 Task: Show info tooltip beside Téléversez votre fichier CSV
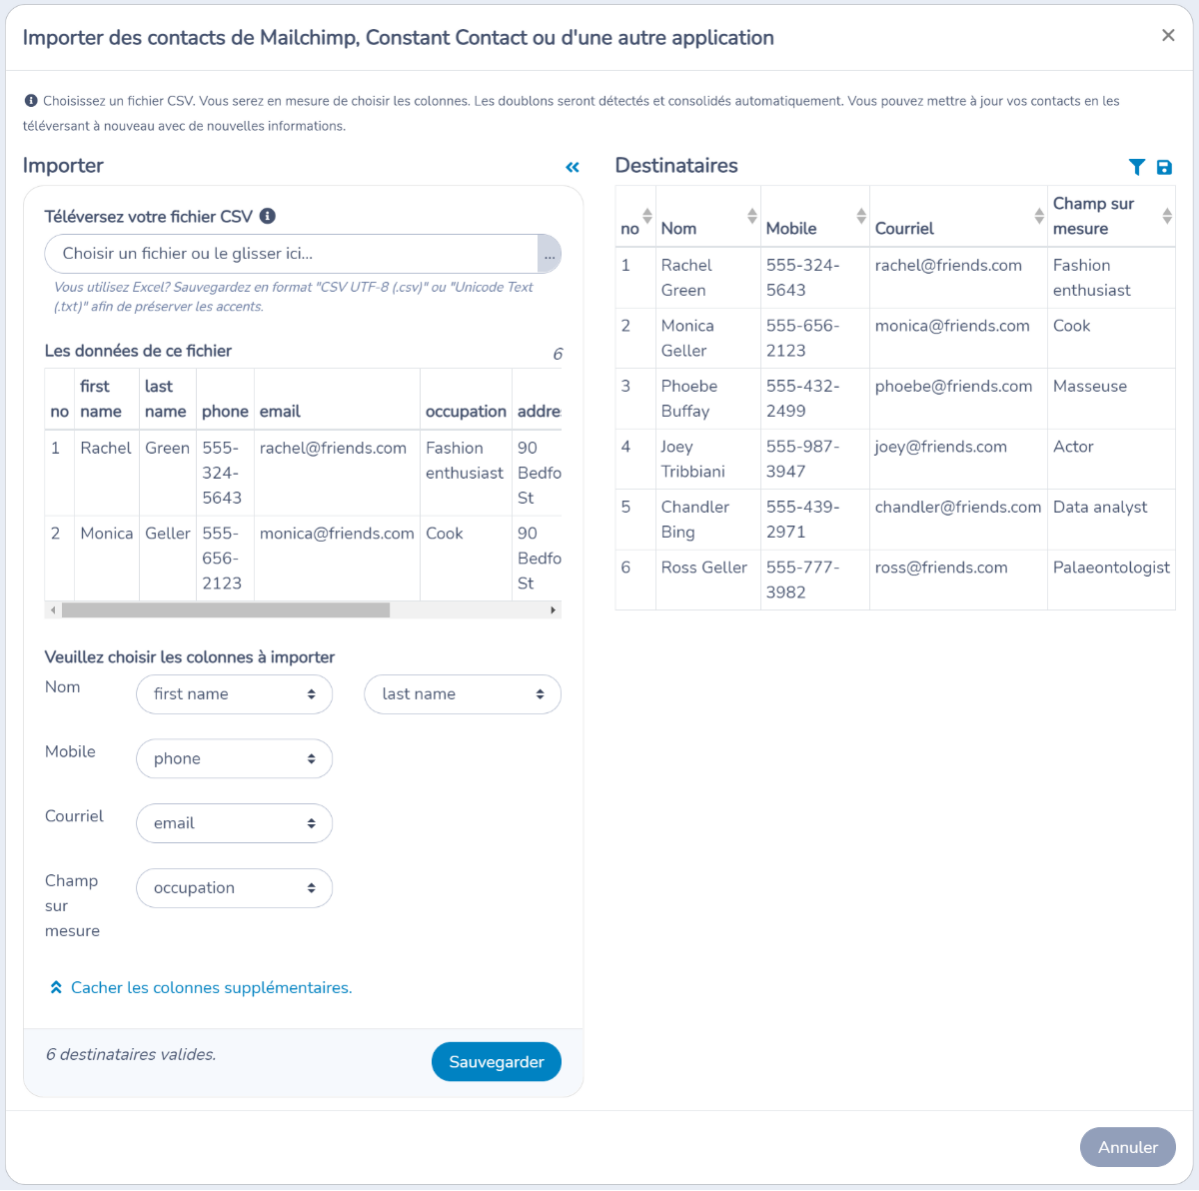pos(268,216)
